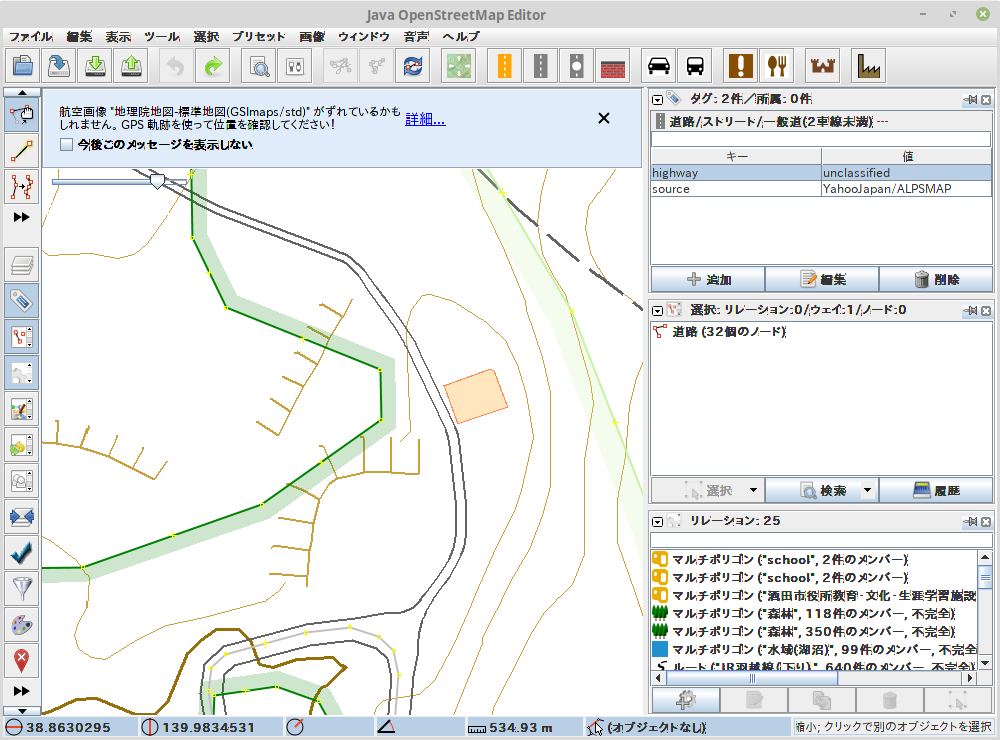Open the dropdown arrow beside 検索 button
Screen dimensions: 1000x740
[867, 491]
